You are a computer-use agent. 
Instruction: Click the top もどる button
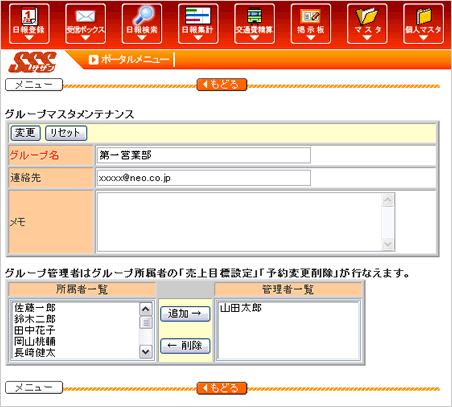tap(222, 85)
